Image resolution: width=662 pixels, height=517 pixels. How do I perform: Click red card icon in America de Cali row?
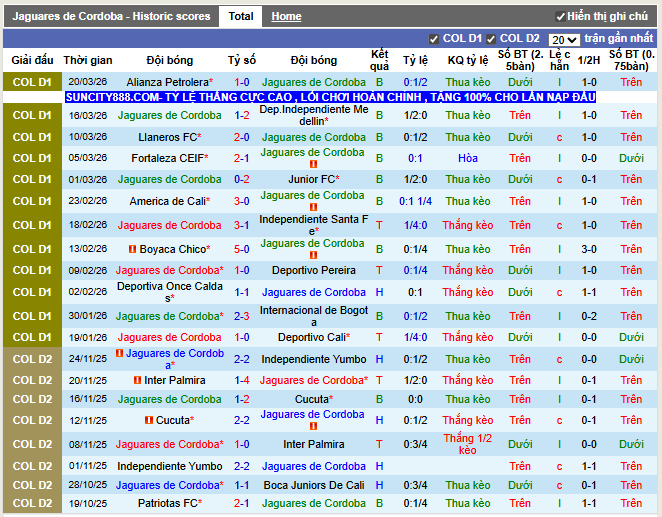[313, 207]
